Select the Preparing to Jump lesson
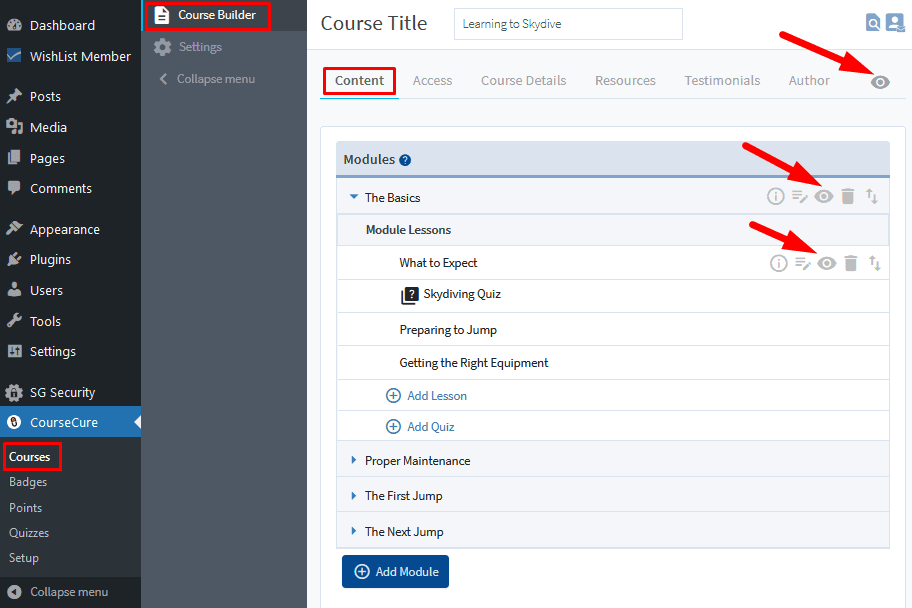 [448, 330]
